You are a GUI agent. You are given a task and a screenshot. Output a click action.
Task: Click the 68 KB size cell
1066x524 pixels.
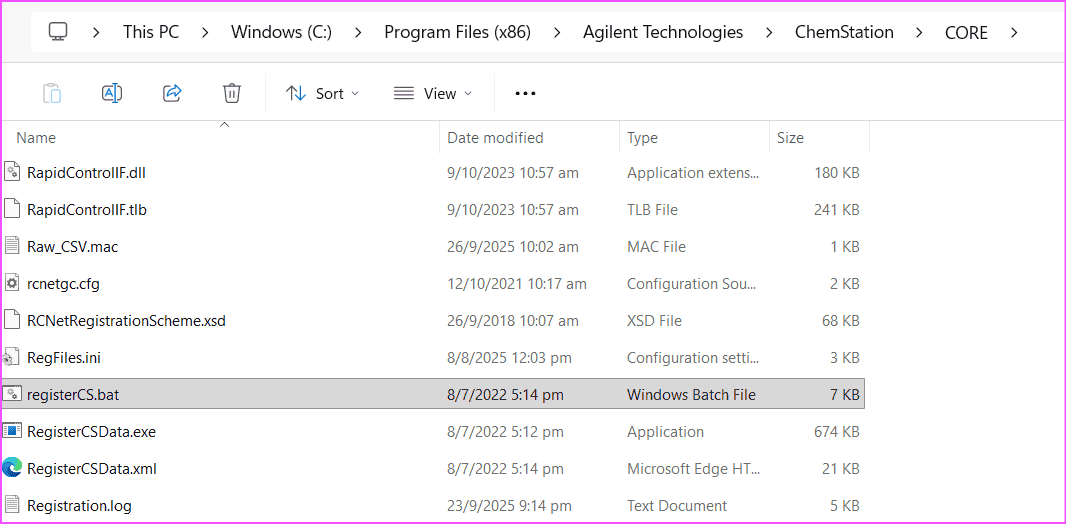841,320
